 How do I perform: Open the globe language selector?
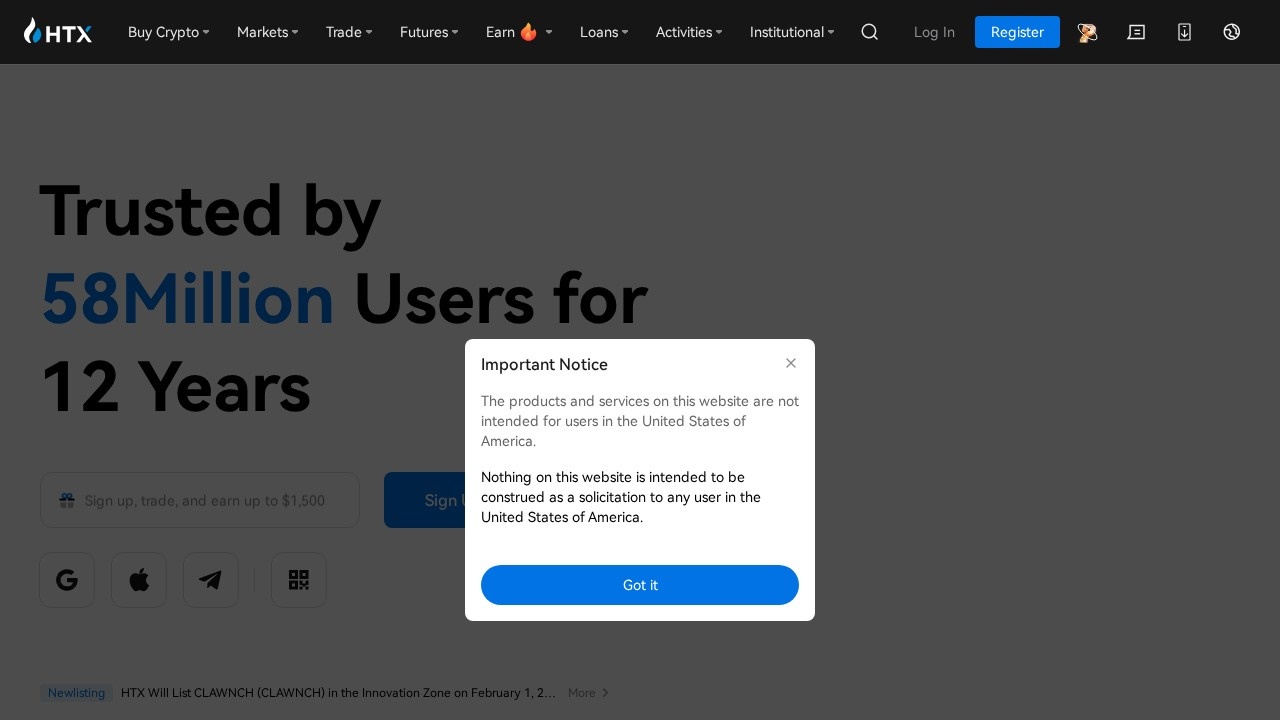[x=1232, y=32]
